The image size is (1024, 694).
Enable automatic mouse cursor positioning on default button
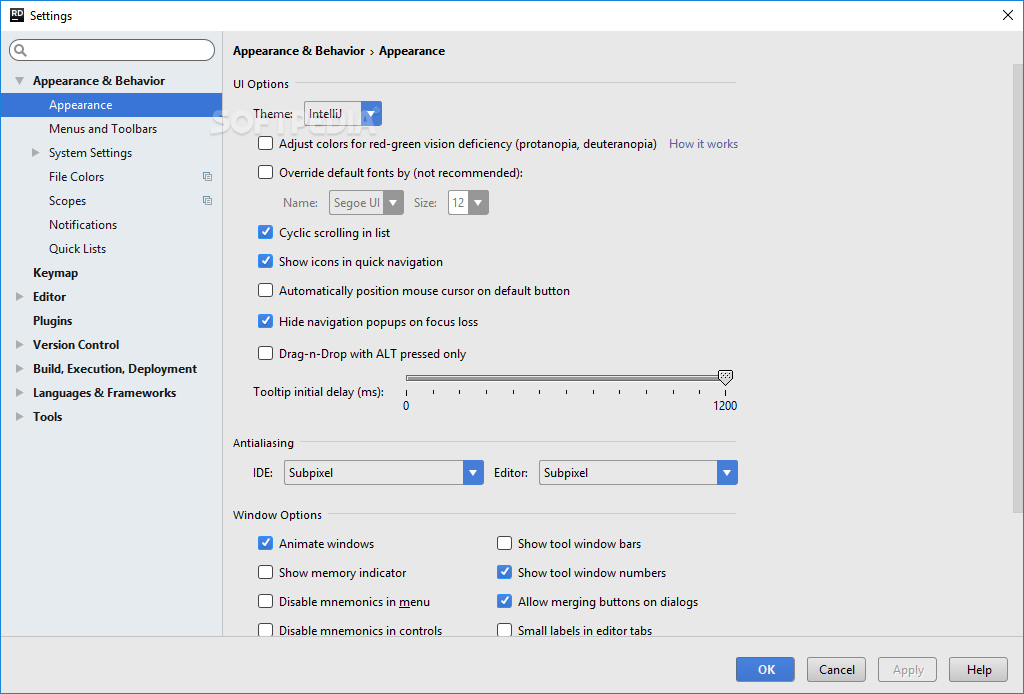(265, 290)
